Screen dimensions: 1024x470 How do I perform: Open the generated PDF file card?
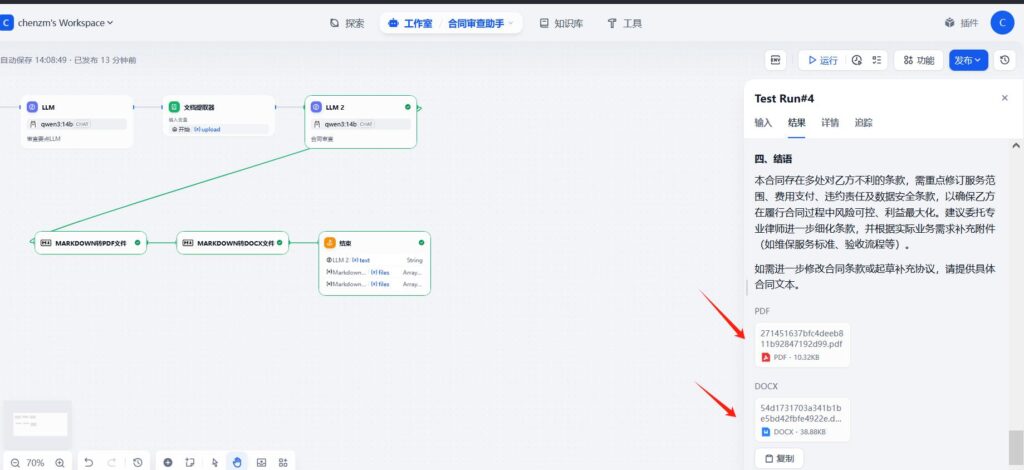(802, 344)
